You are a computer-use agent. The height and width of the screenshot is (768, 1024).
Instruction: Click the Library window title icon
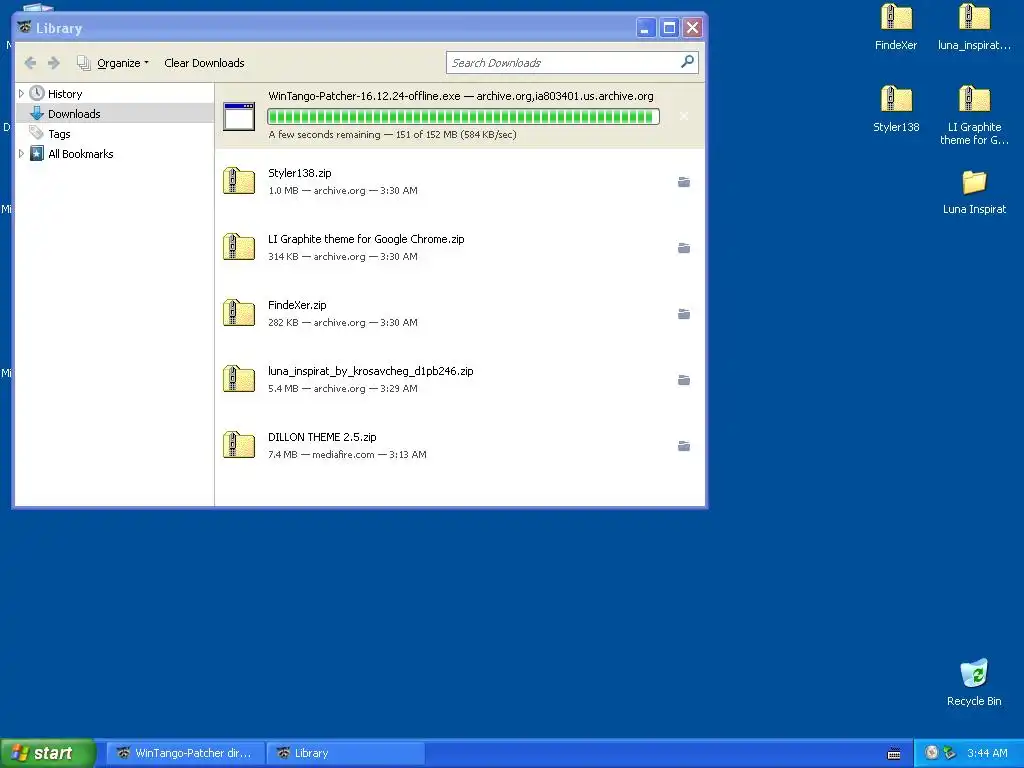tap(25, 27)
